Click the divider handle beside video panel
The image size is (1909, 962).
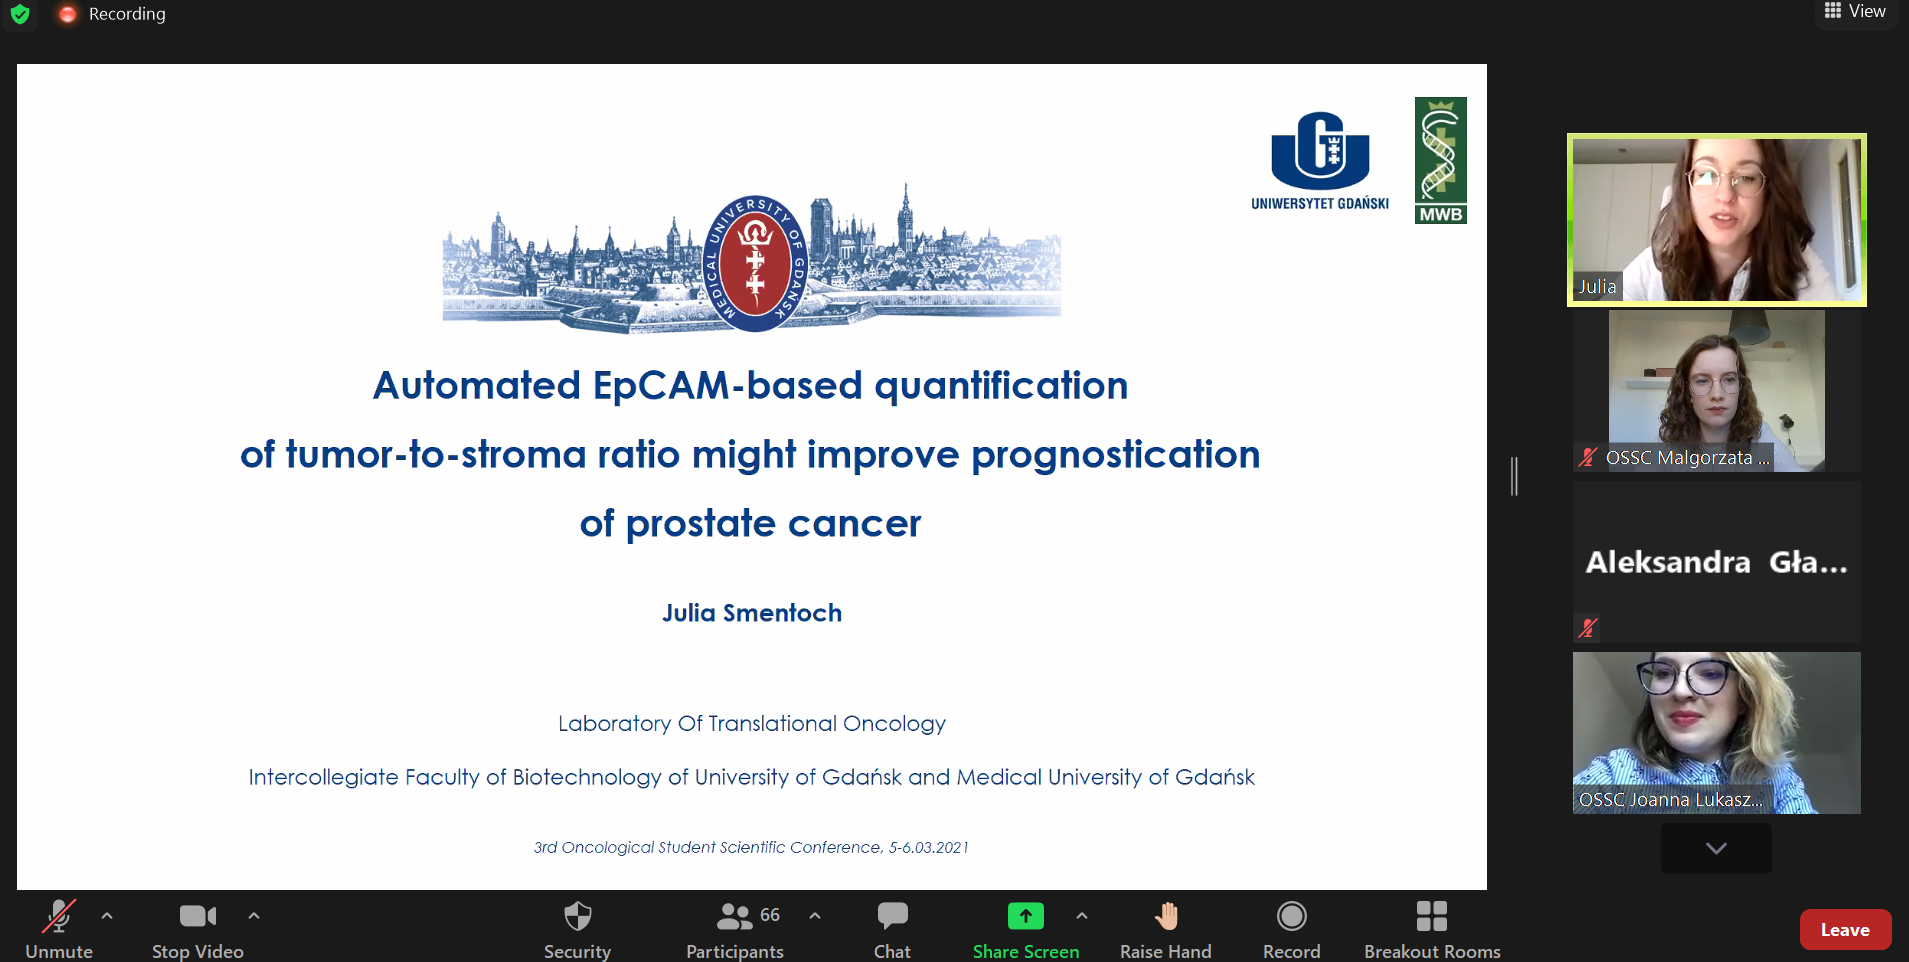1514,476
